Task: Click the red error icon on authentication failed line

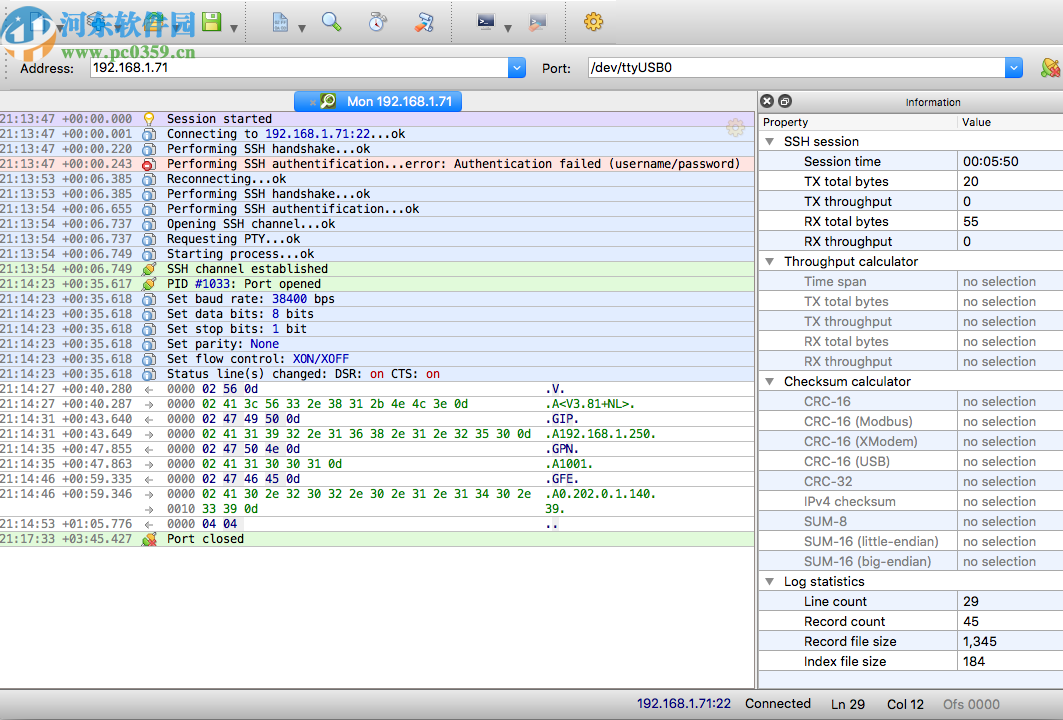Action: pyautogui.click(x=149, y=164)
